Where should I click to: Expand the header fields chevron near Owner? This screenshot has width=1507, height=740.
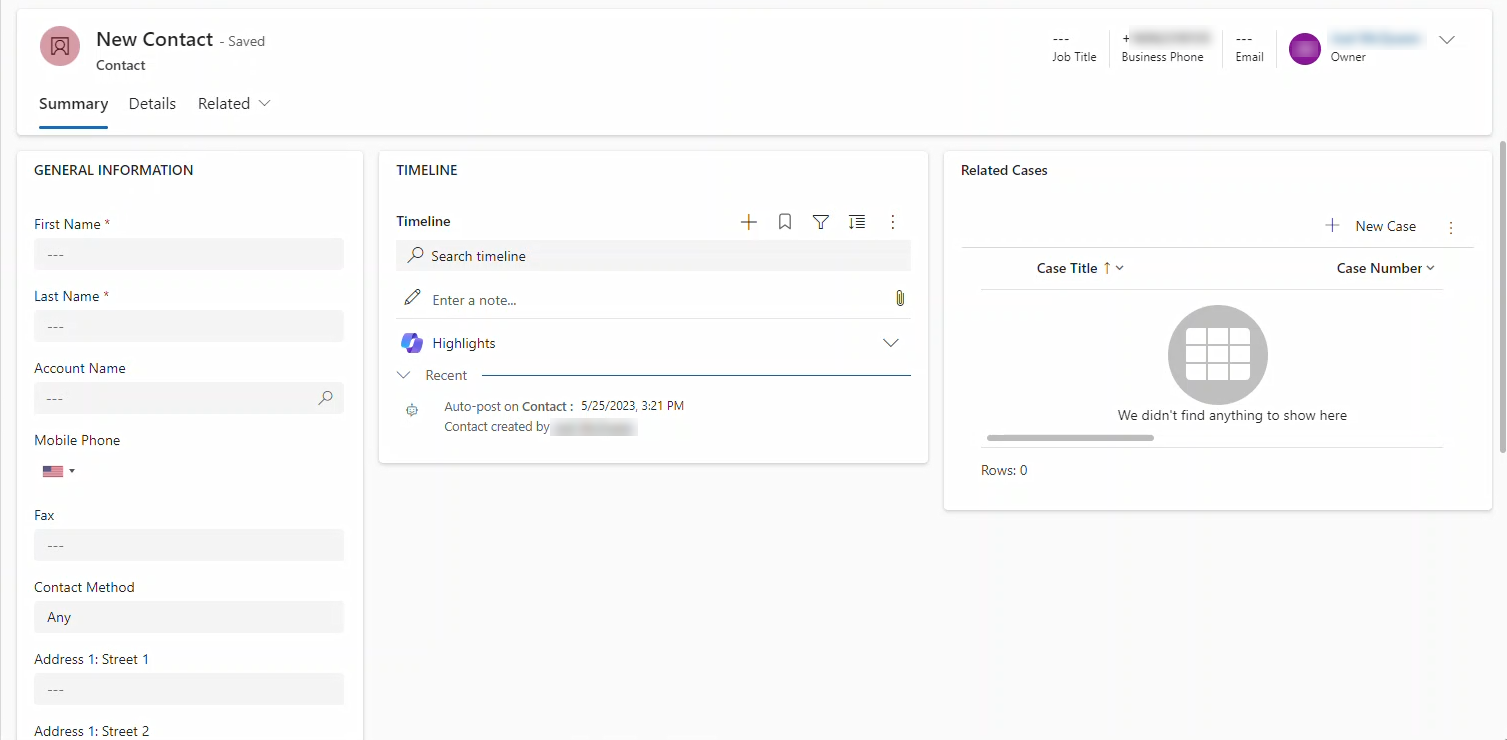click(x=1446, y=40)
